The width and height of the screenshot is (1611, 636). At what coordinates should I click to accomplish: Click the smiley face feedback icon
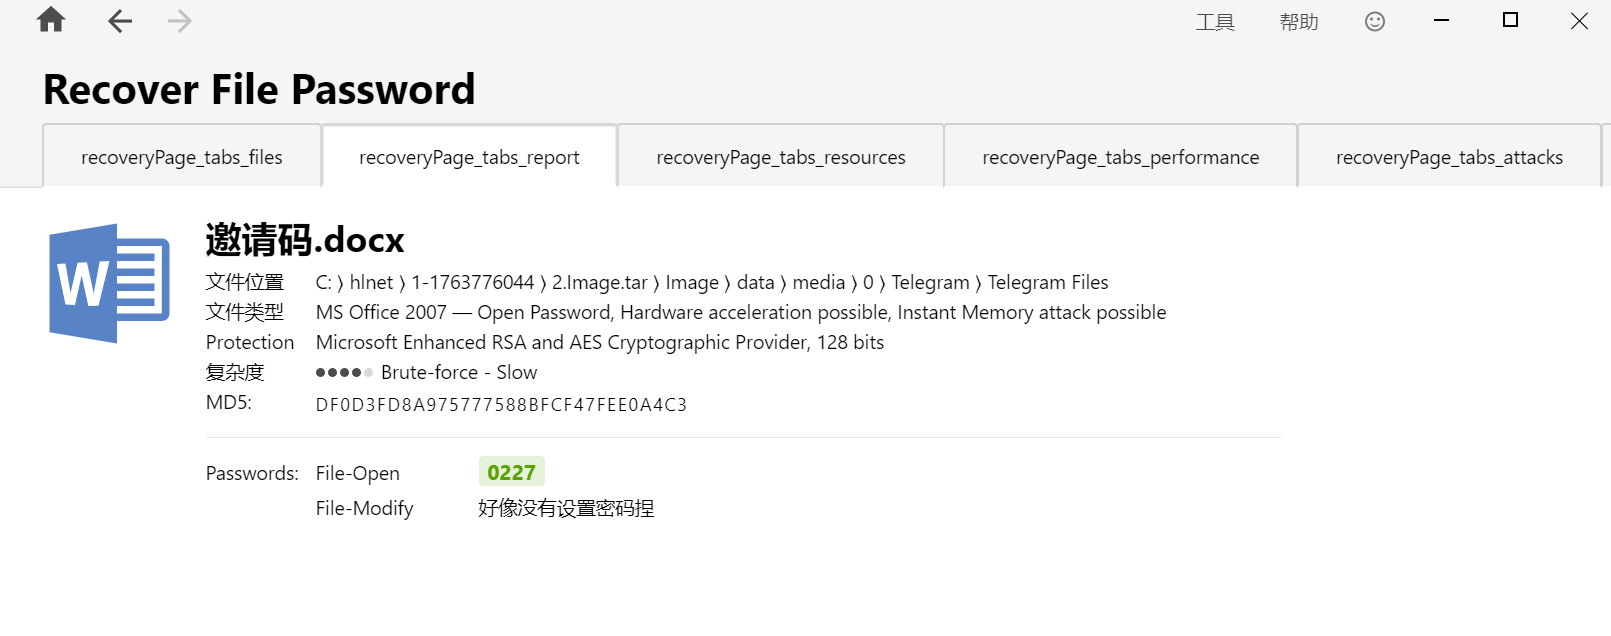point(1375,21)
